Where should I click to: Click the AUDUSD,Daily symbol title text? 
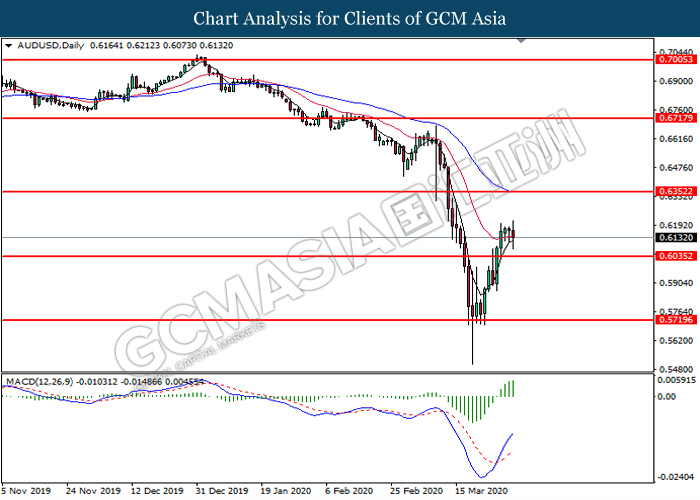click(50, 46)
